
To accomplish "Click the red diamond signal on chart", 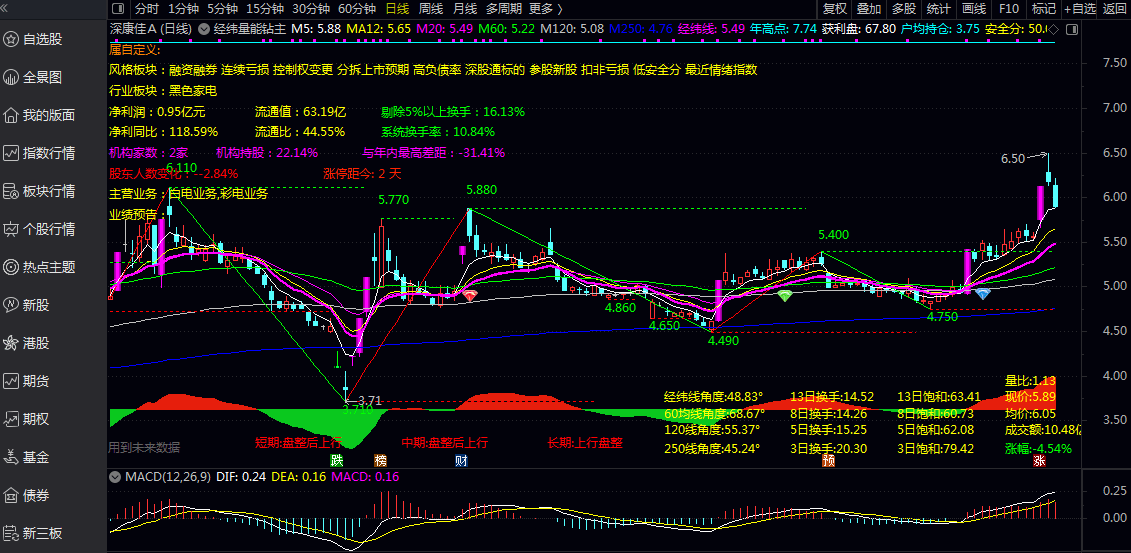I will coord(470,296).
